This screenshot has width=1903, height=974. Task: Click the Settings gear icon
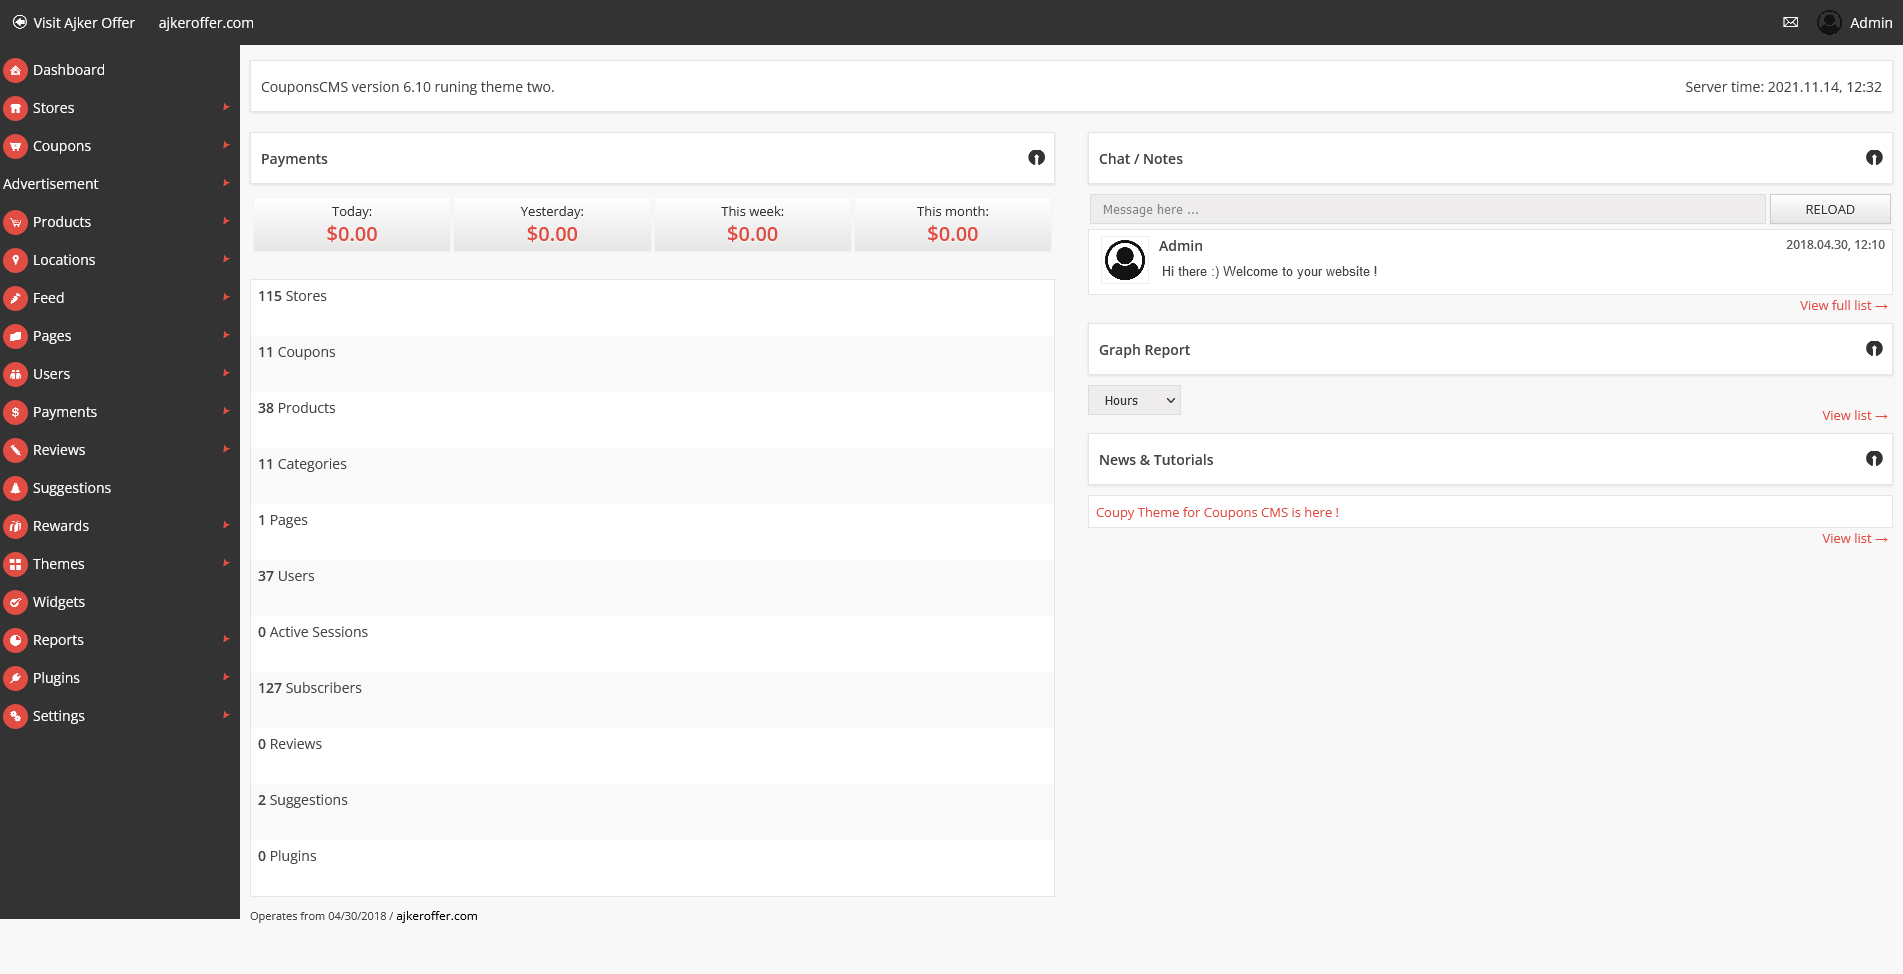(x=15, y=716)
